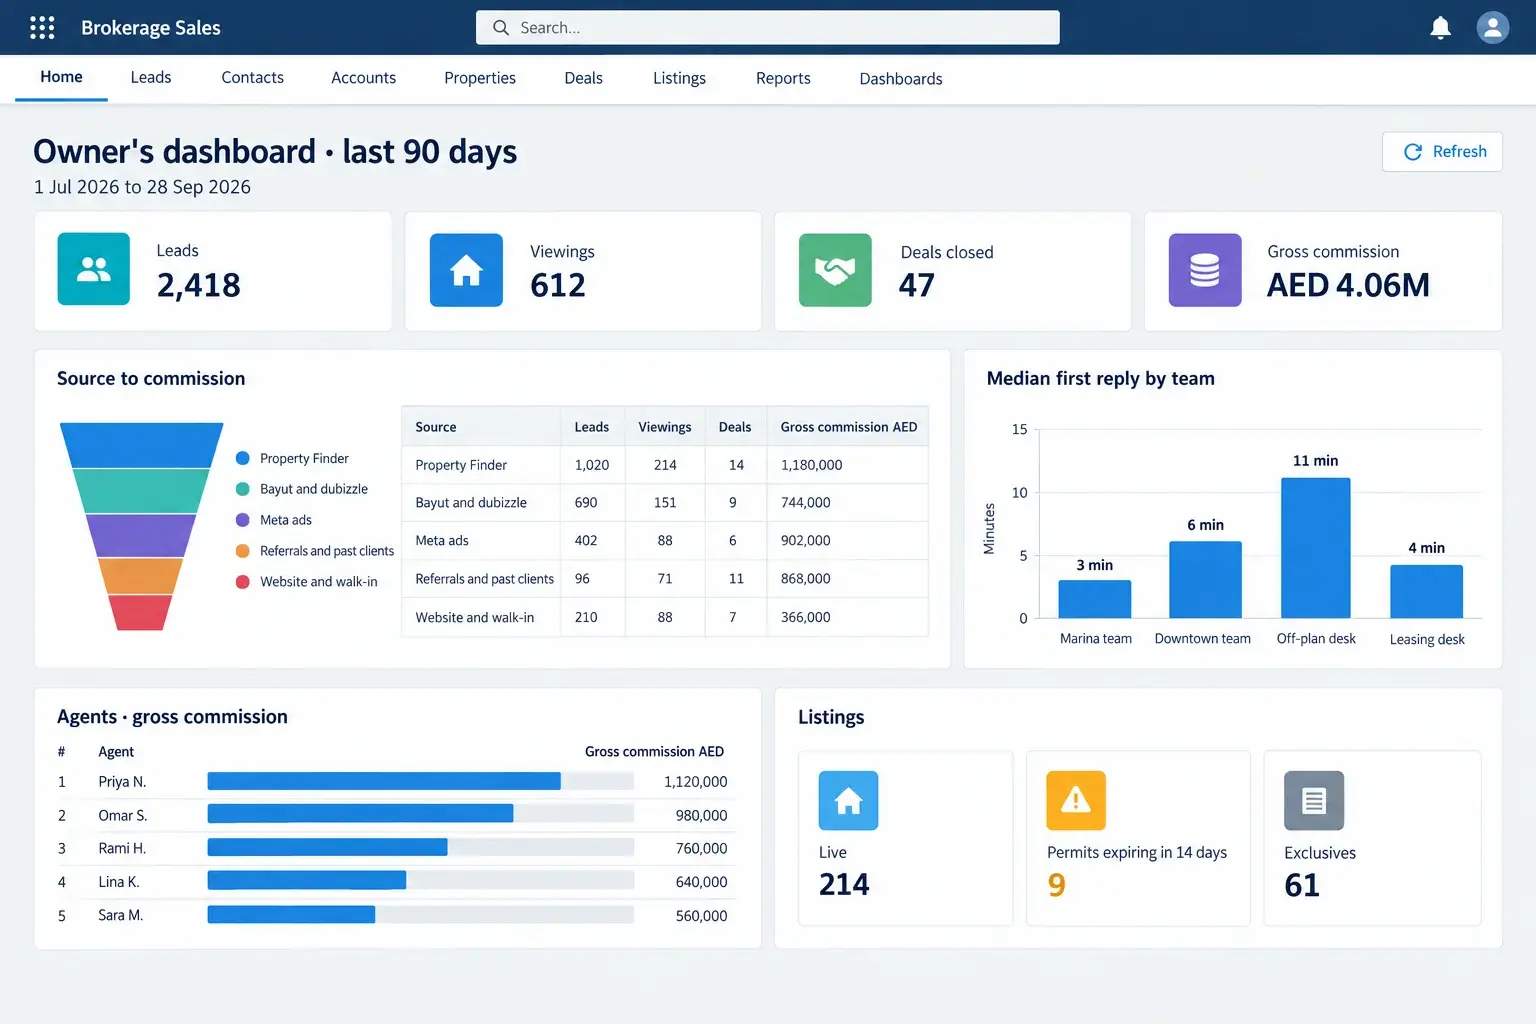Image resolution: width=1536 pixels, height=1024 pixels.
Task: Select the Off-plan desk chart bar
Action: click(x=1316, y=548)
